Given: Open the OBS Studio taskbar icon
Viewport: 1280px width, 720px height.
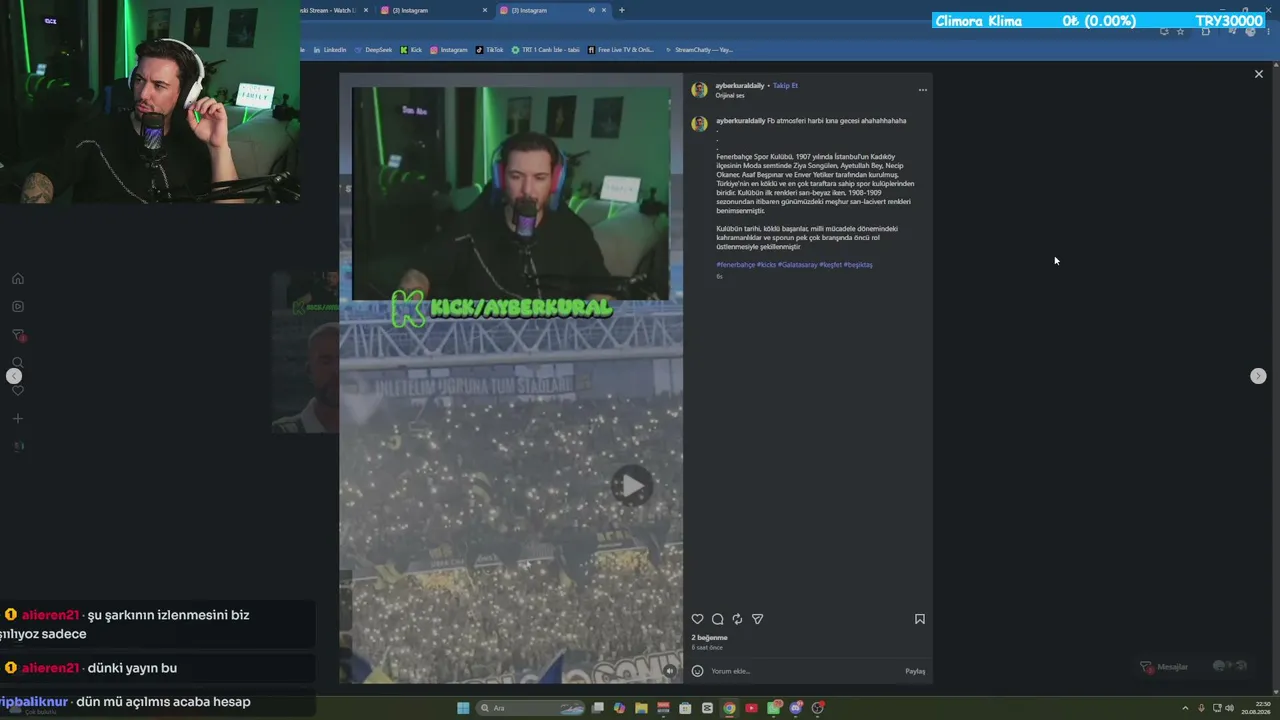Looking at the screenshot, I should (818, 708).
